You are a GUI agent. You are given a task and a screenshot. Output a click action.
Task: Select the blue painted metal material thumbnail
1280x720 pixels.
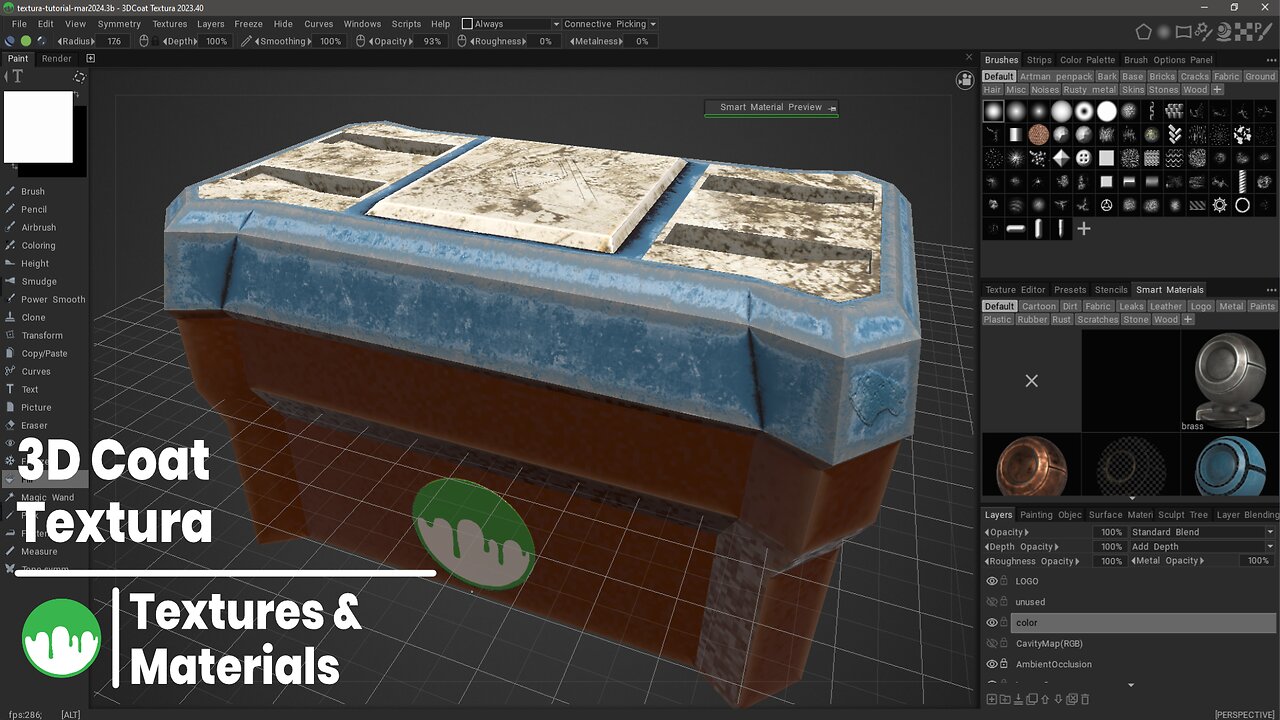pyautogui.click(x=1229, y=465)
